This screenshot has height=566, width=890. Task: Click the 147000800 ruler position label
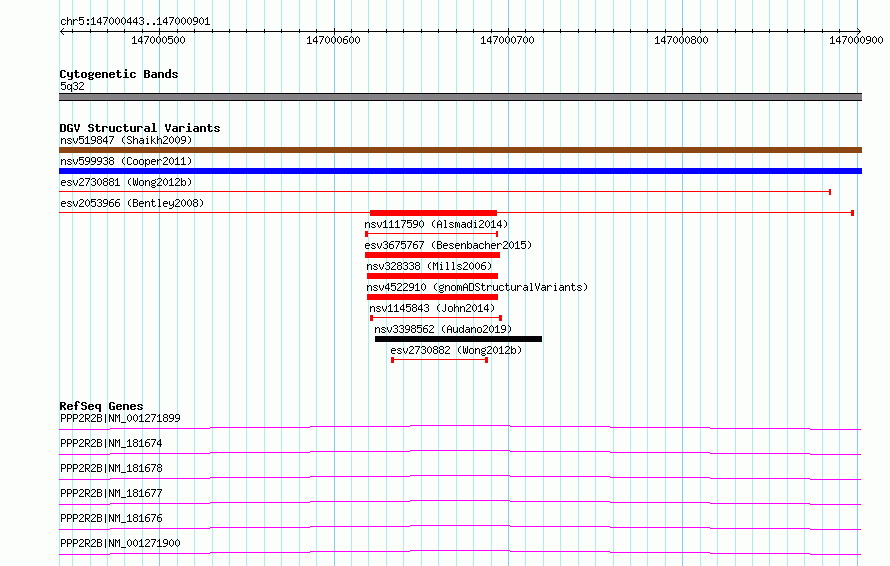pyautogui.click(x=681, y=40)
